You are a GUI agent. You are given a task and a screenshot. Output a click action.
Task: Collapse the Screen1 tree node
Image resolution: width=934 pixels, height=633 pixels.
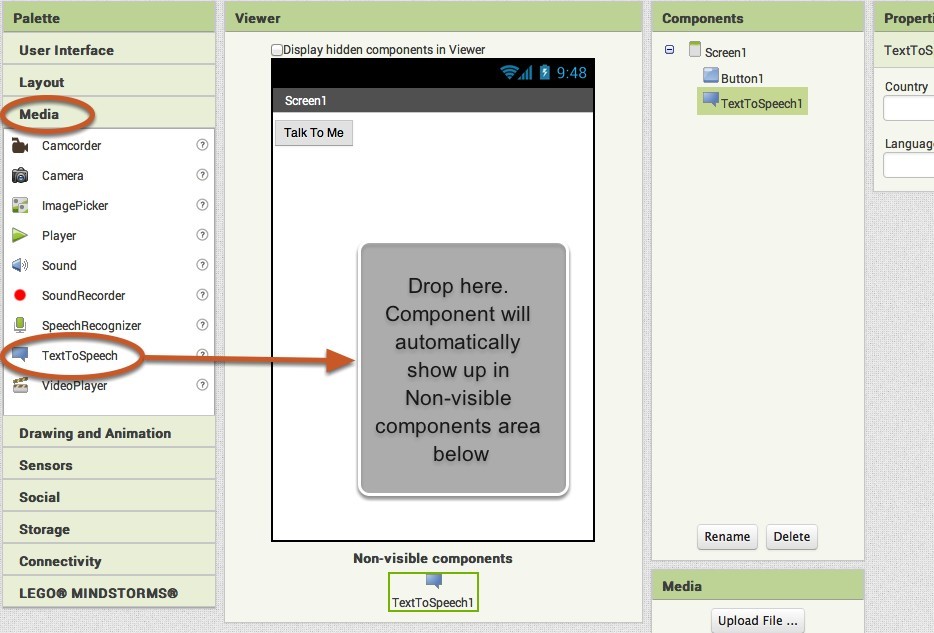pos(670,50)
